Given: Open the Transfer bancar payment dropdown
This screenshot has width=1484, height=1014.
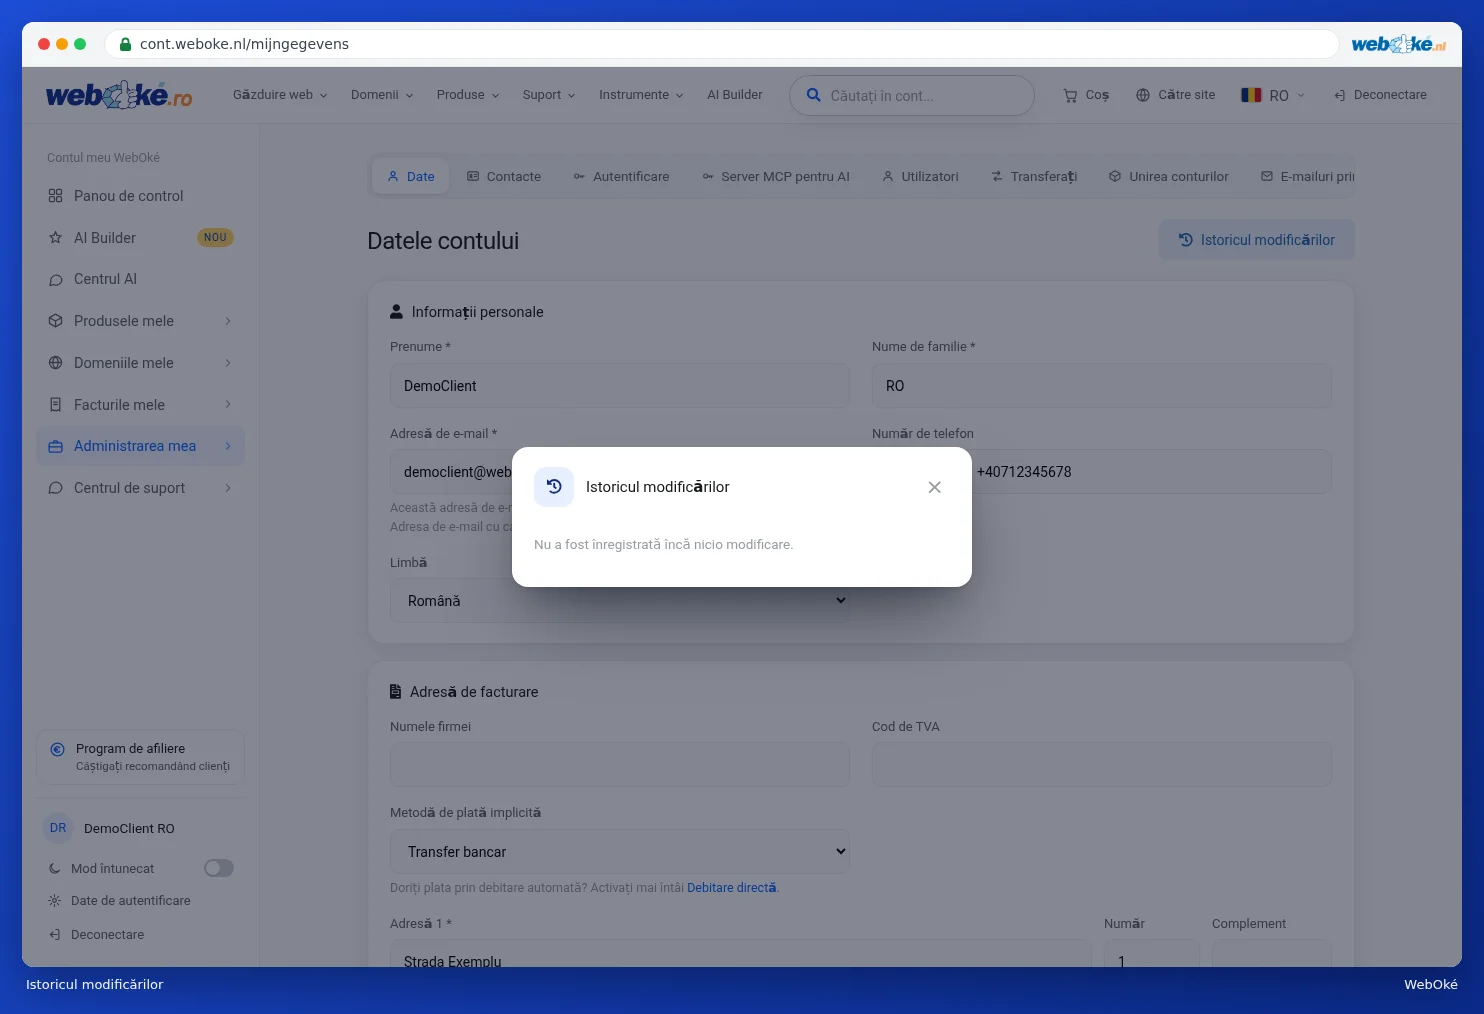Looking at the screenshot, I should (620, 852).
